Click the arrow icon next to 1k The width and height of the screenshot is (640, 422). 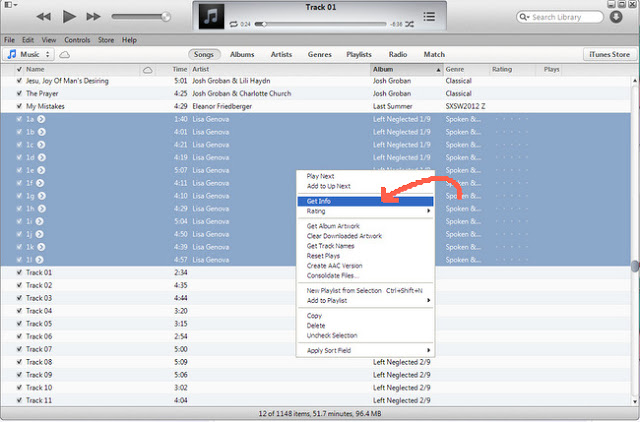pos(41,247)
